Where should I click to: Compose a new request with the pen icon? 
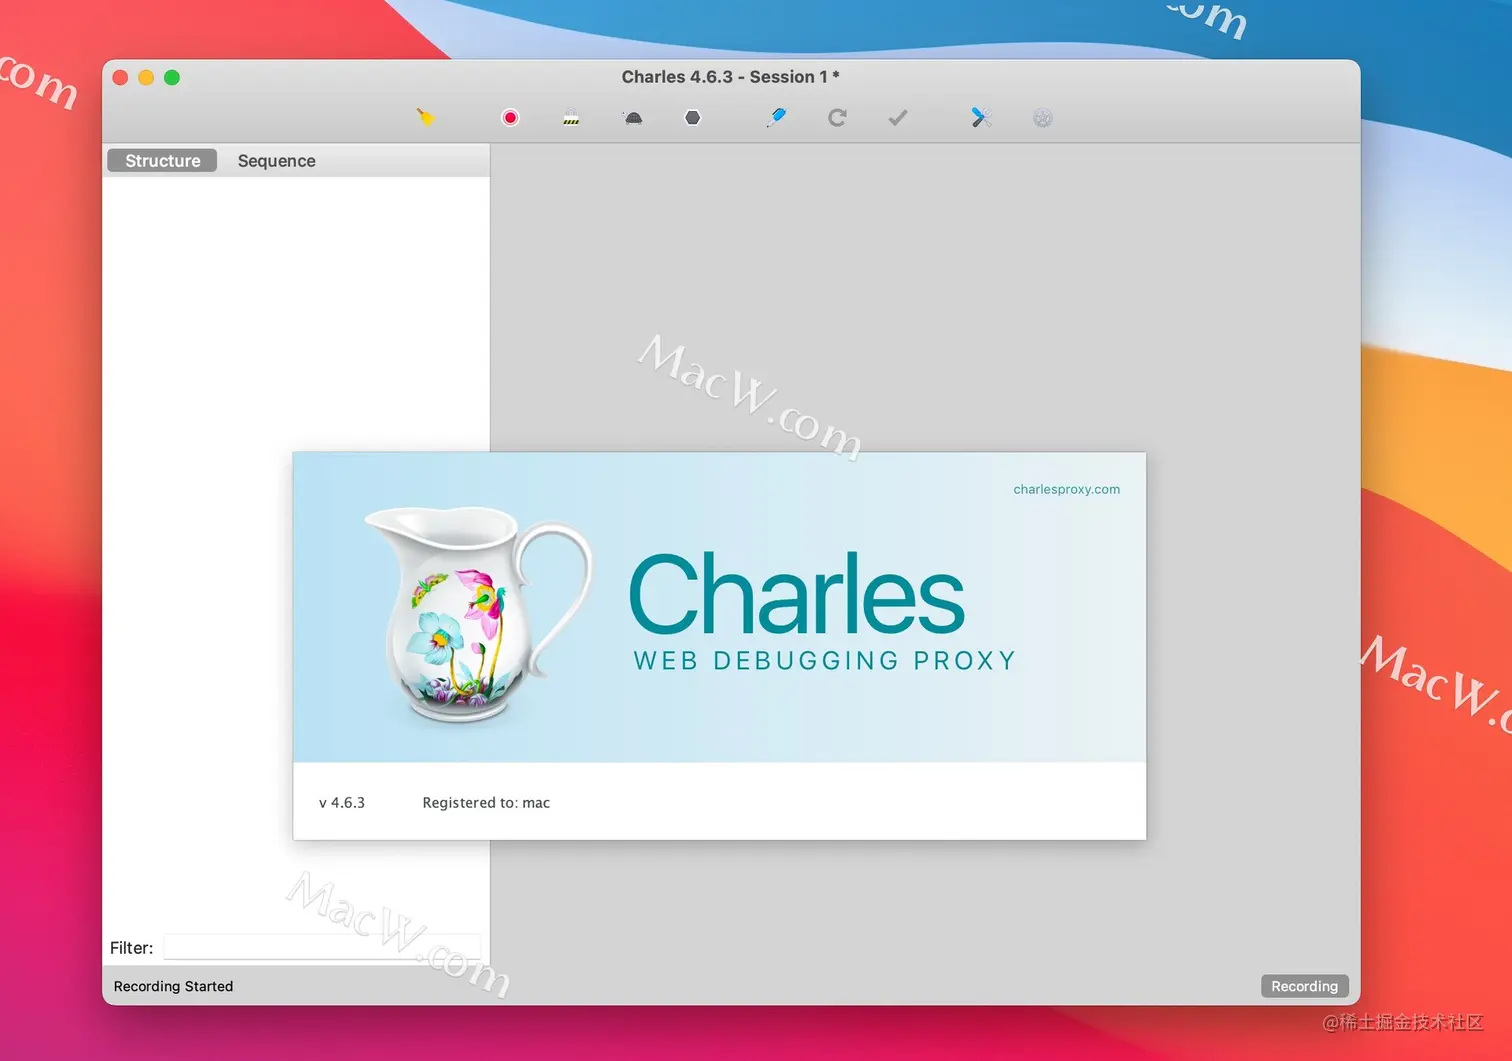776,118
